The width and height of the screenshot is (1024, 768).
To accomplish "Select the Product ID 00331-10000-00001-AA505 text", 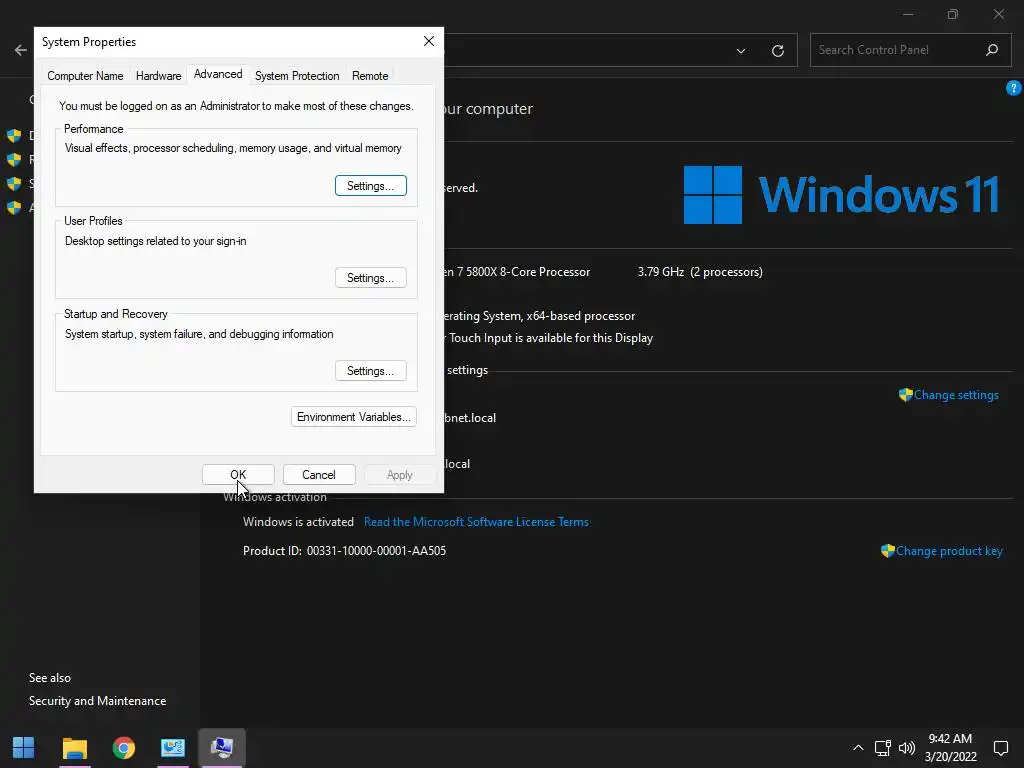I will tap(344, 551).
